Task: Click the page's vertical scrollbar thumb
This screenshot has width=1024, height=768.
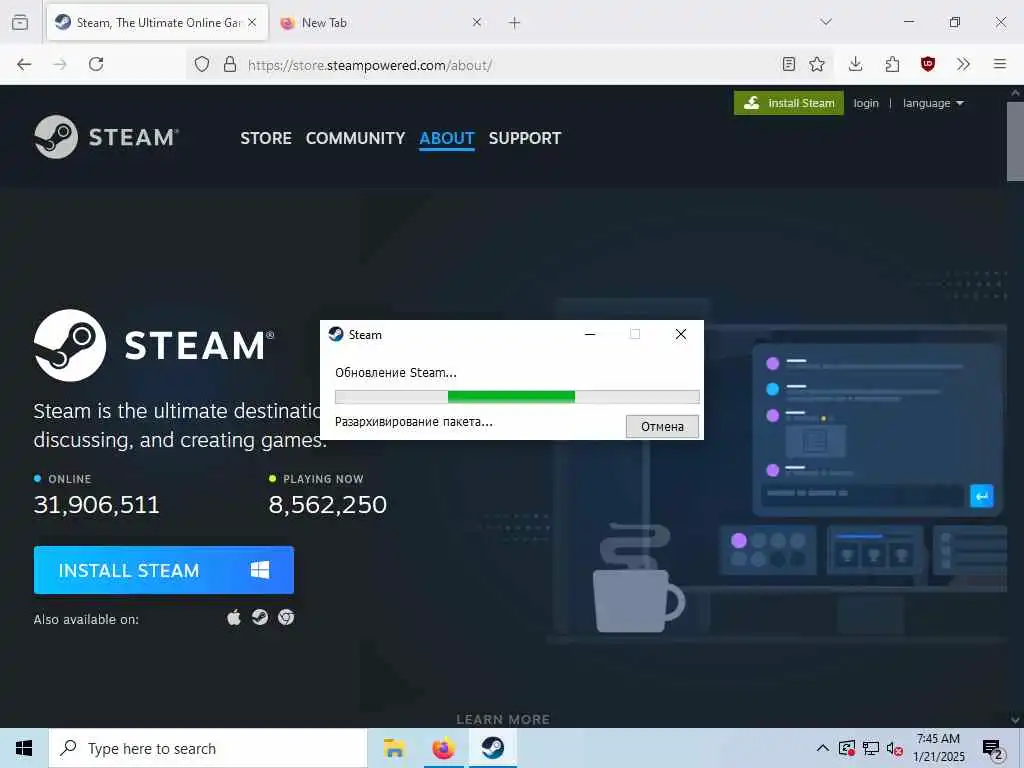Action: [x=1015, y=140]
